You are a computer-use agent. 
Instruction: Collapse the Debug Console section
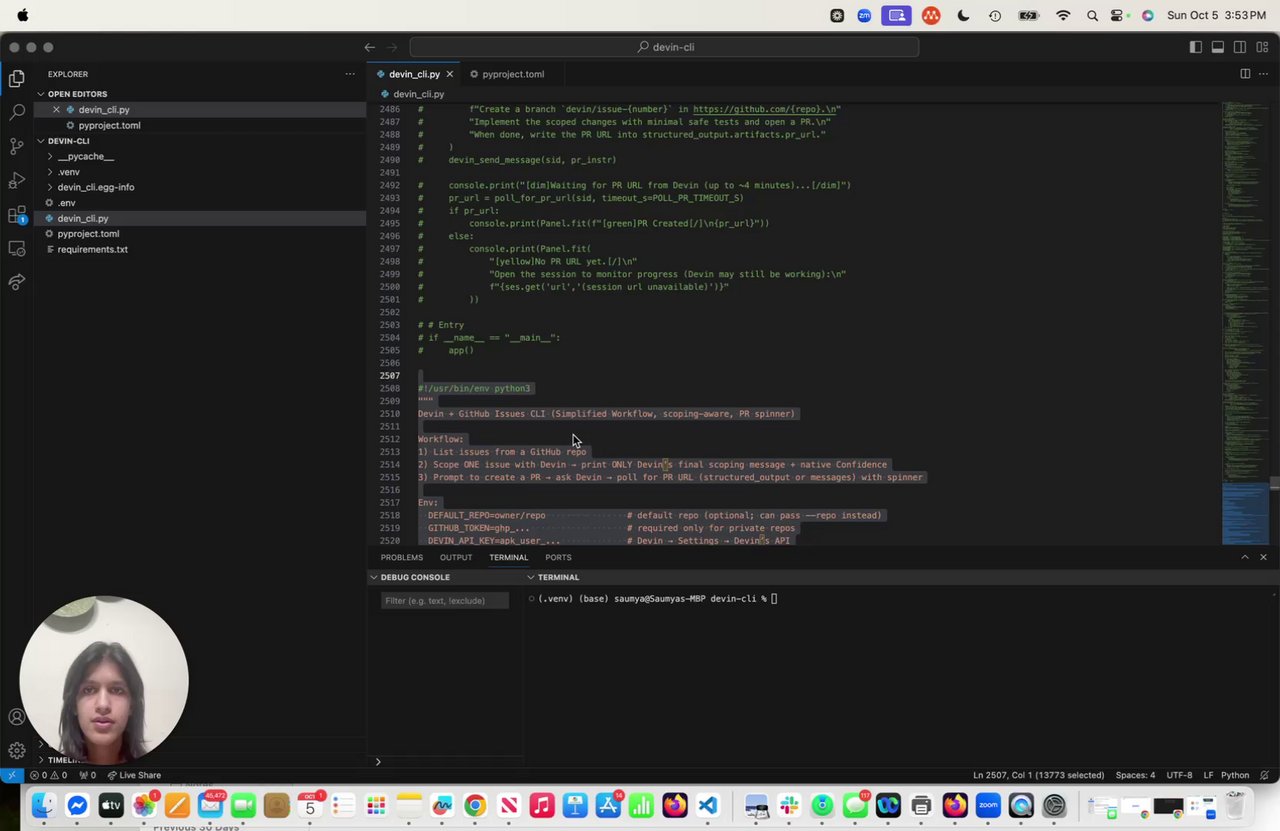[415, 577]
